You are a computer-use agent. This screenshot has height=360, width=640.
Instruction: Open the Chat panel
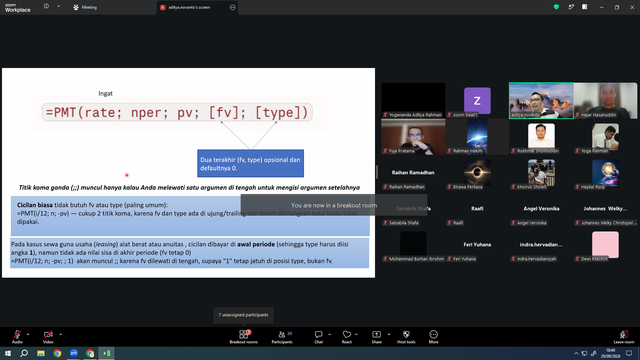point(318,337)
